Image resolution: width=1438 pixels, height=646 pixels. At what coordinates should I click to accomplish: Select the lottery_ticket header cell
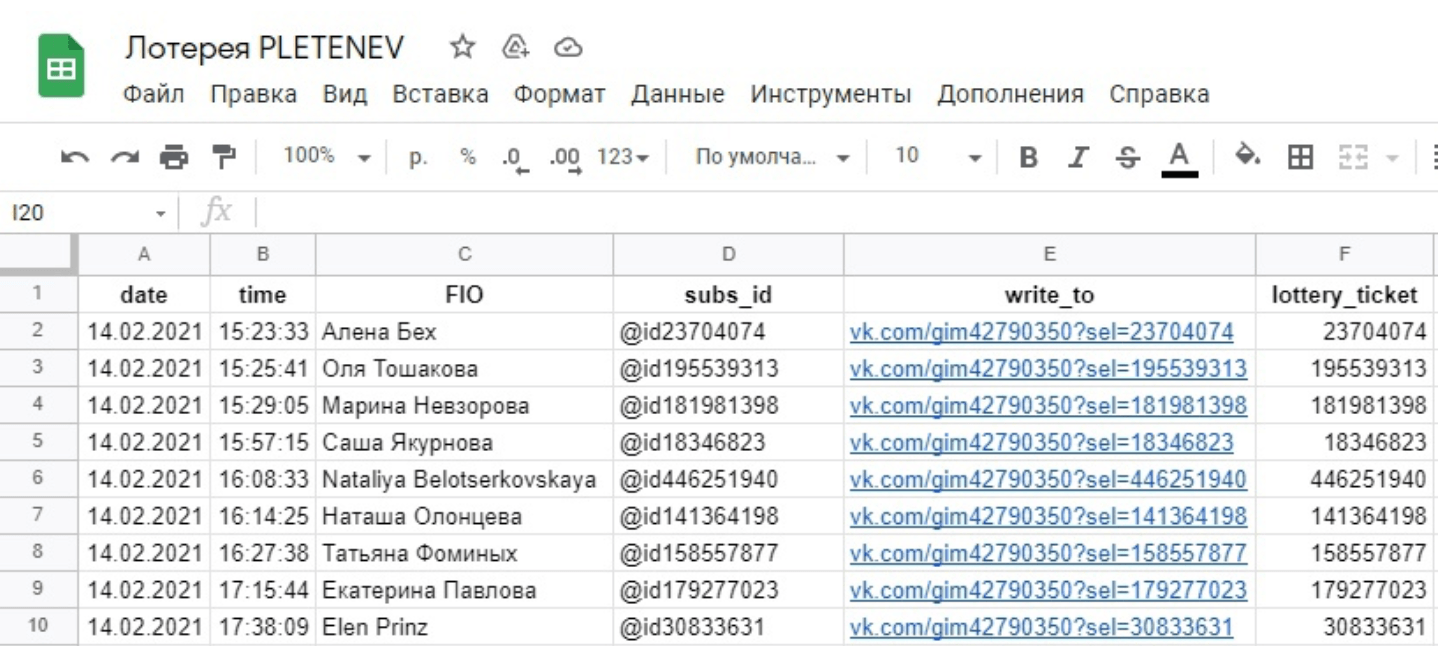click(x=1345, y=294)
